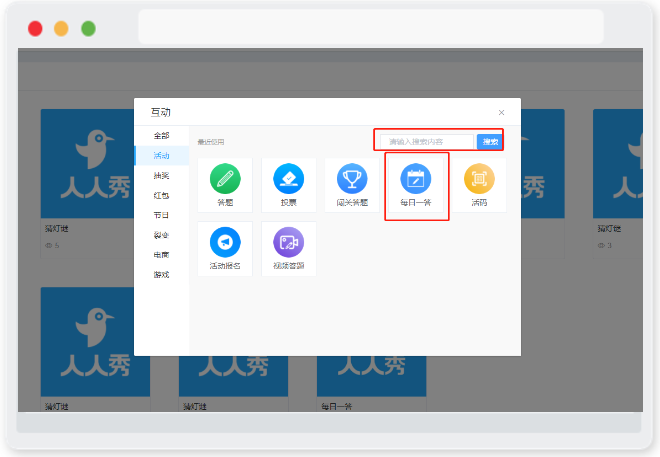The height and width of the screenshot is (457, 660).
Task: Click the green window maximize dot
Action: point(88,29)
